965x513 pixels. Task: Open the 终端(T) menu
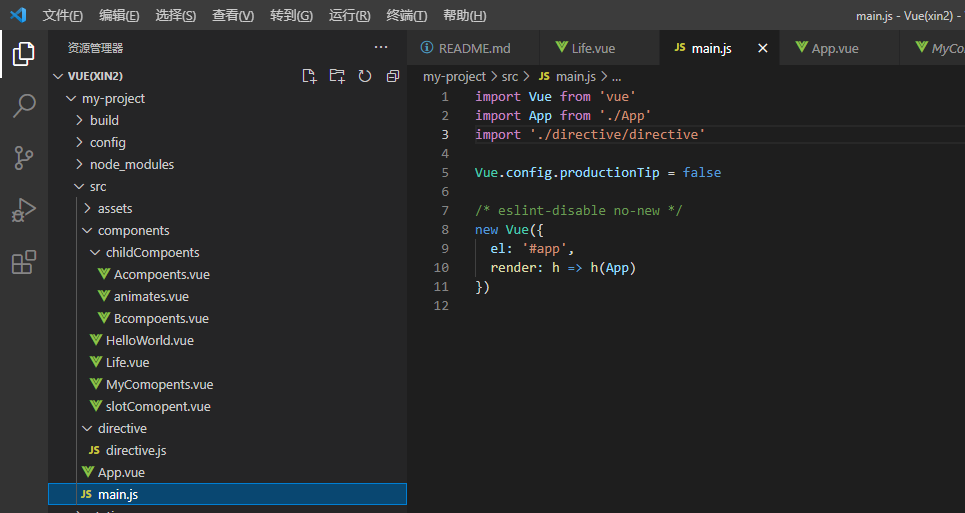click(x=407, y=15)
